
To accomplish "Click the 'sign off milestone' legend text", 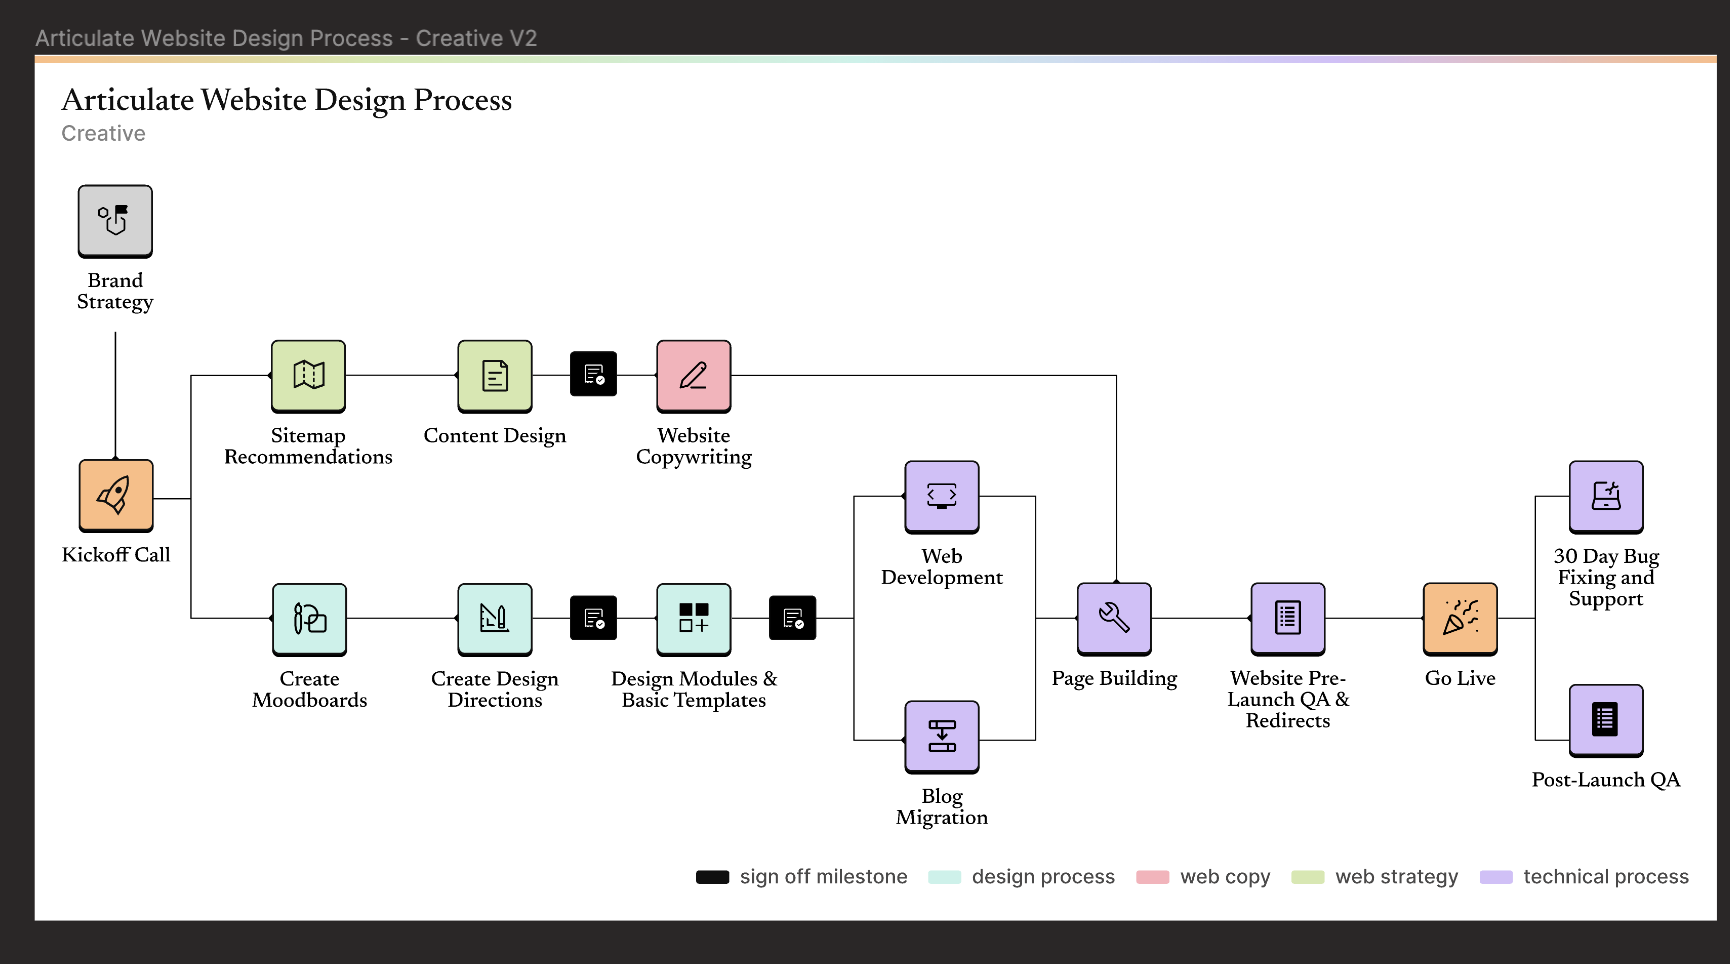I will pyautogui.click(x=824, y=877).
